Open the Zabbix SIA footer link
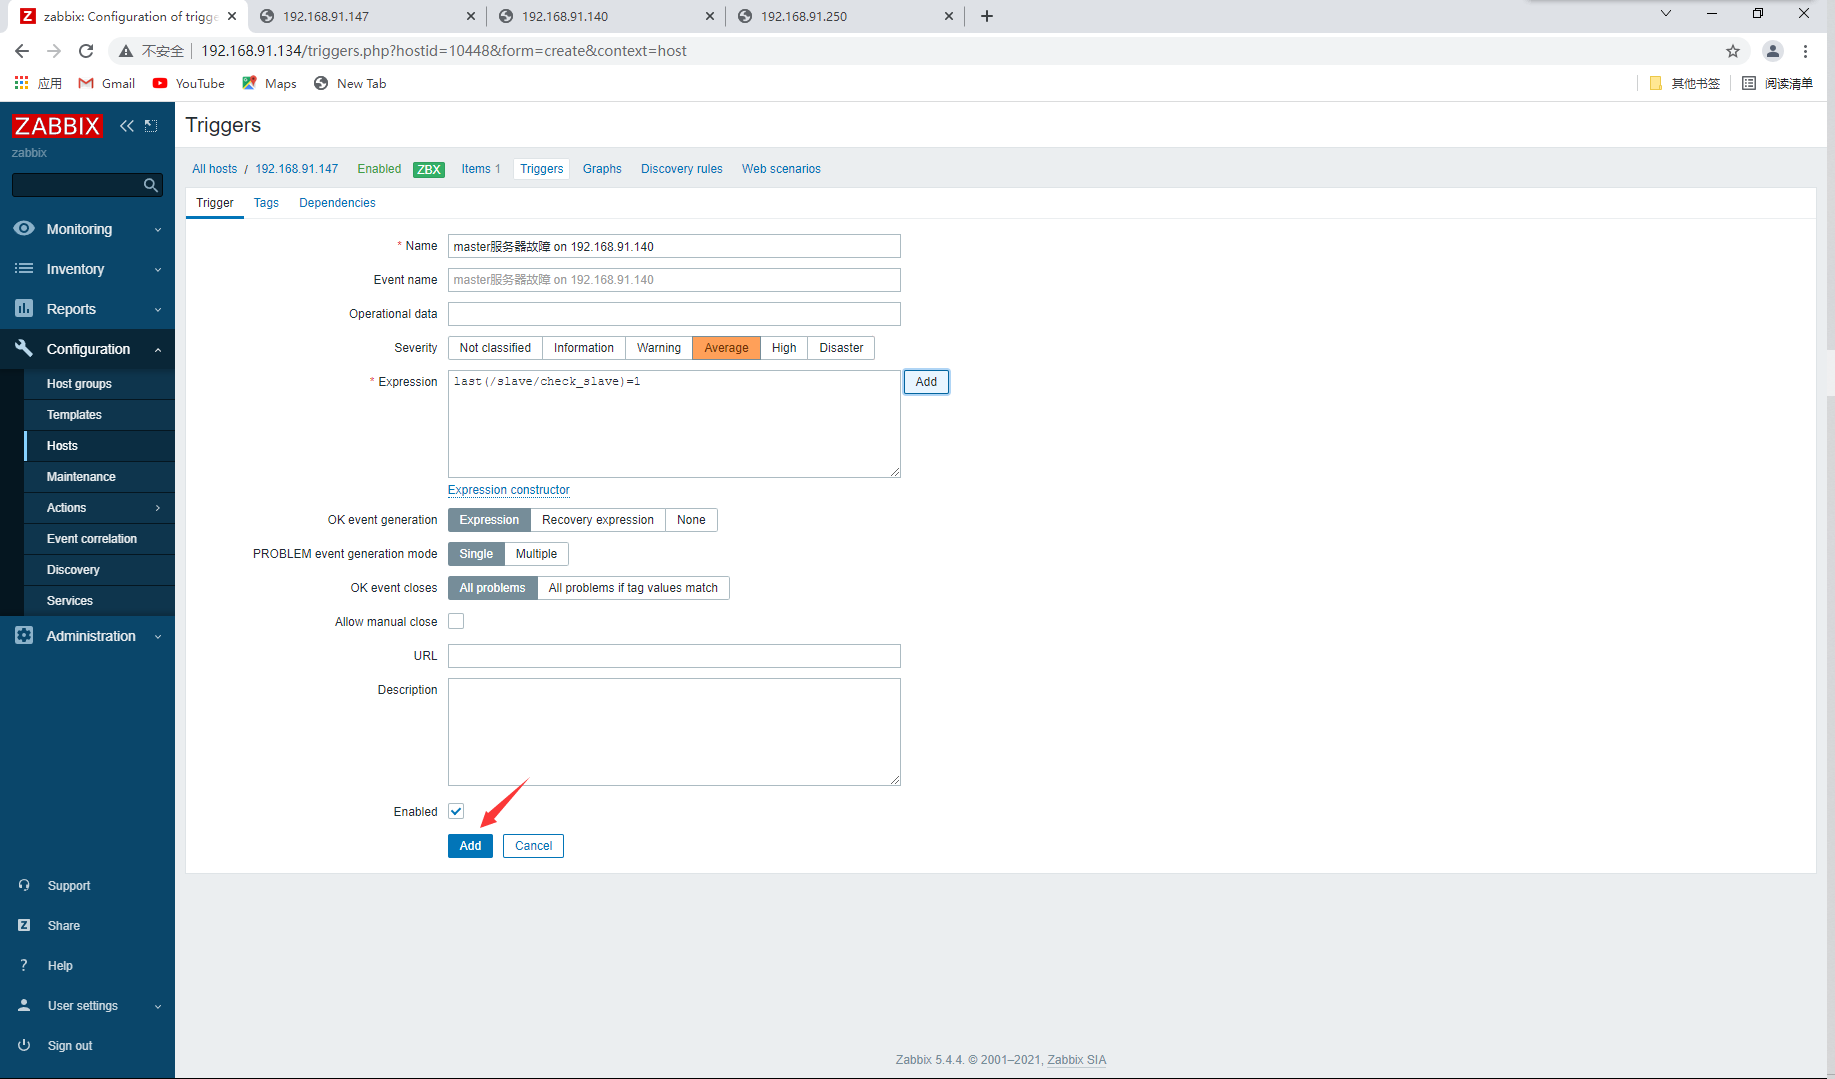 pyautogui.click(x=1077, y=1060)
